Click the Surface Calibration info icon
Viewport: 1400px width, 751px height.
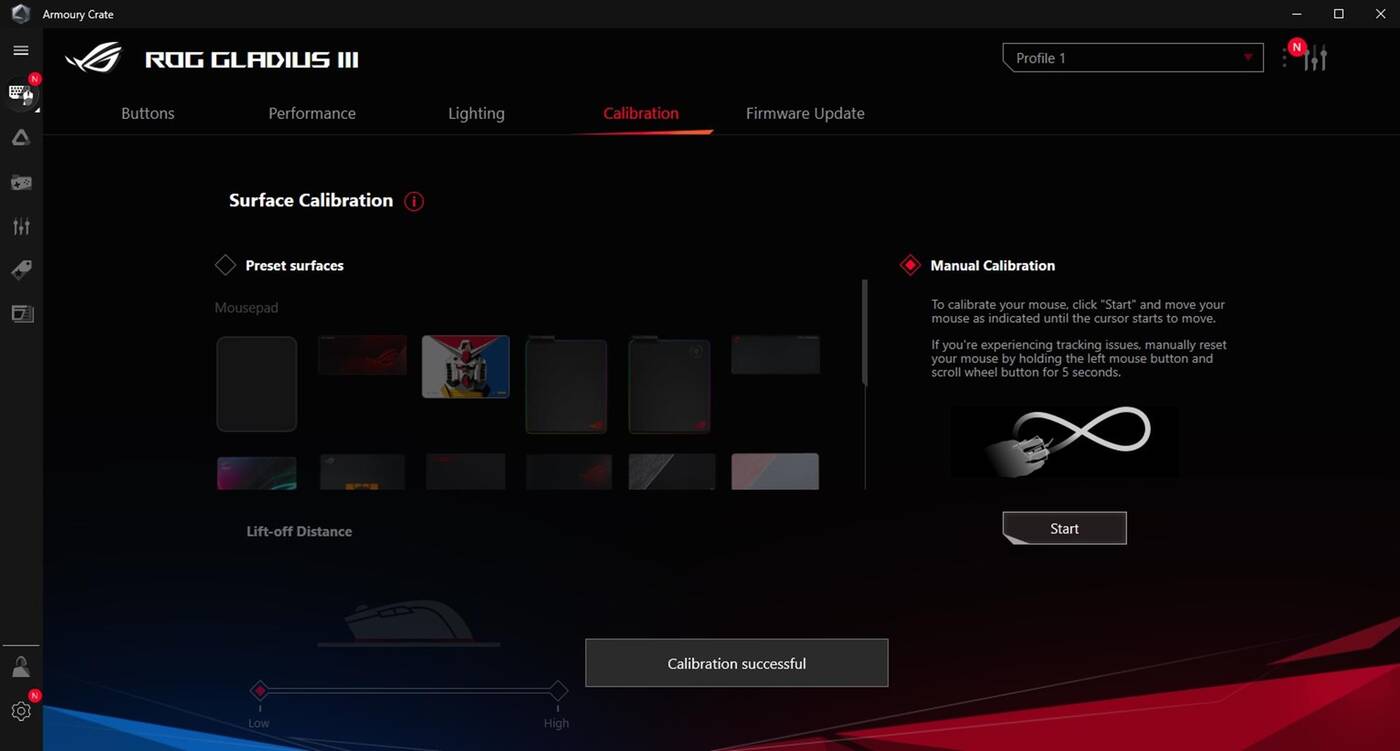(x=414, y=201)
